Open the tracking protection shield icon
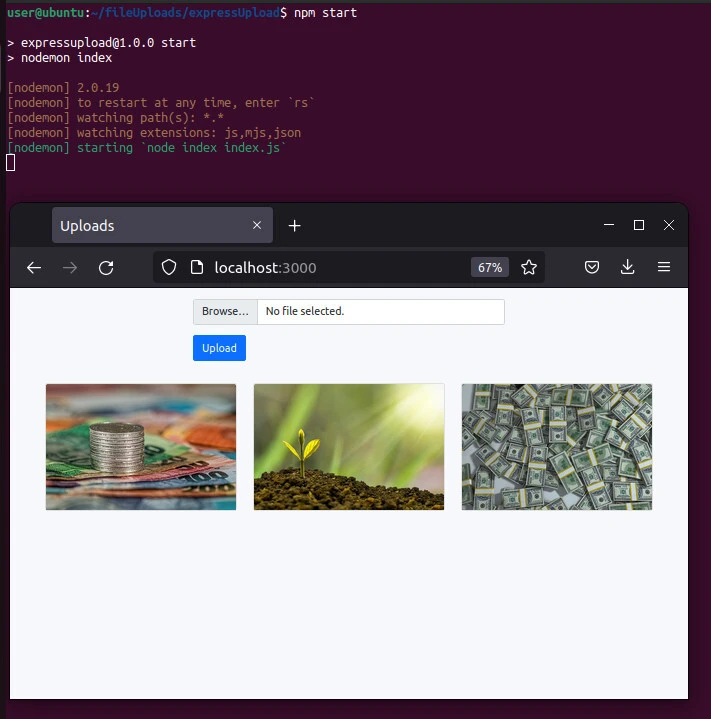 (x=169, y=267)
